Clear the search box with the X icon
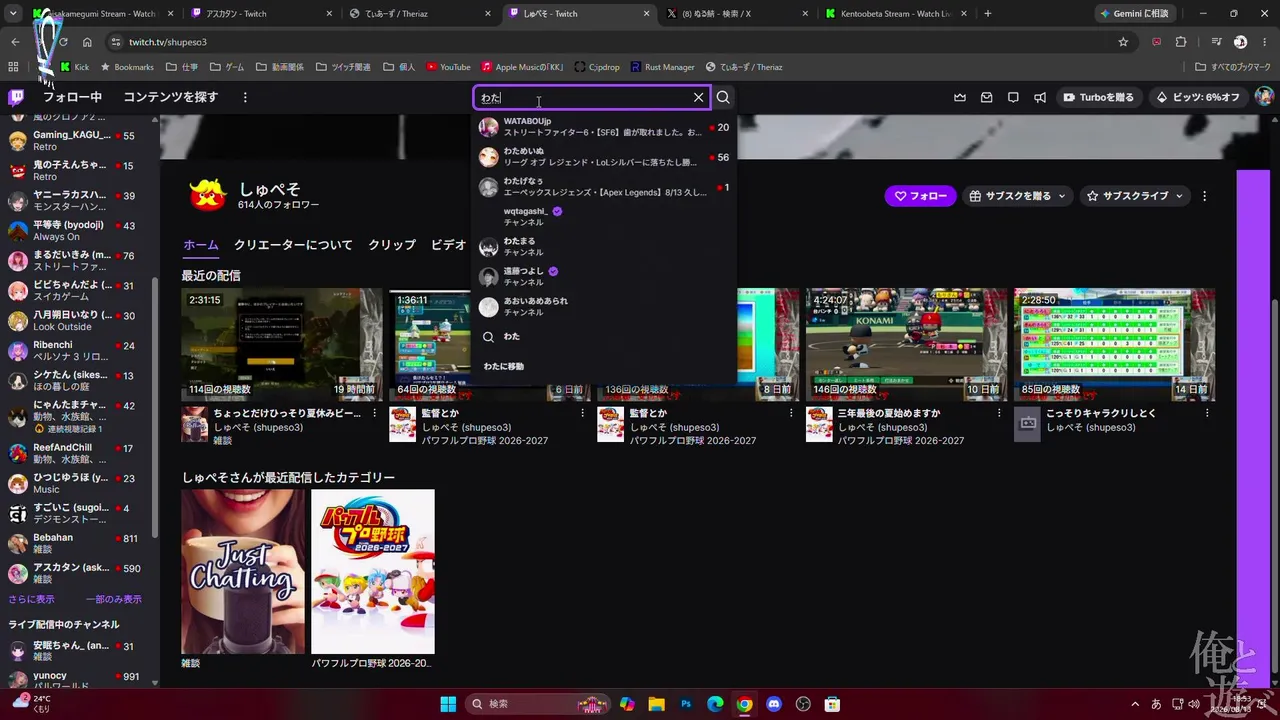 tap(699, 97)
